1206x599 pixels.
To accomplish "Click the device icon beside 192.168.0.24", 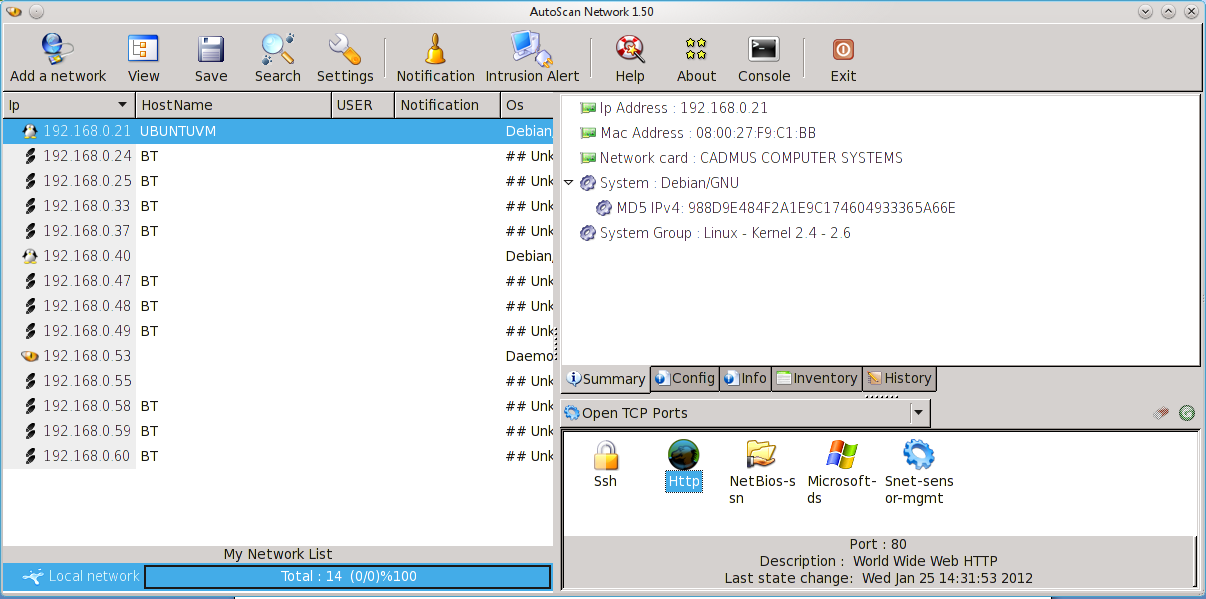I will coord(30,156).
